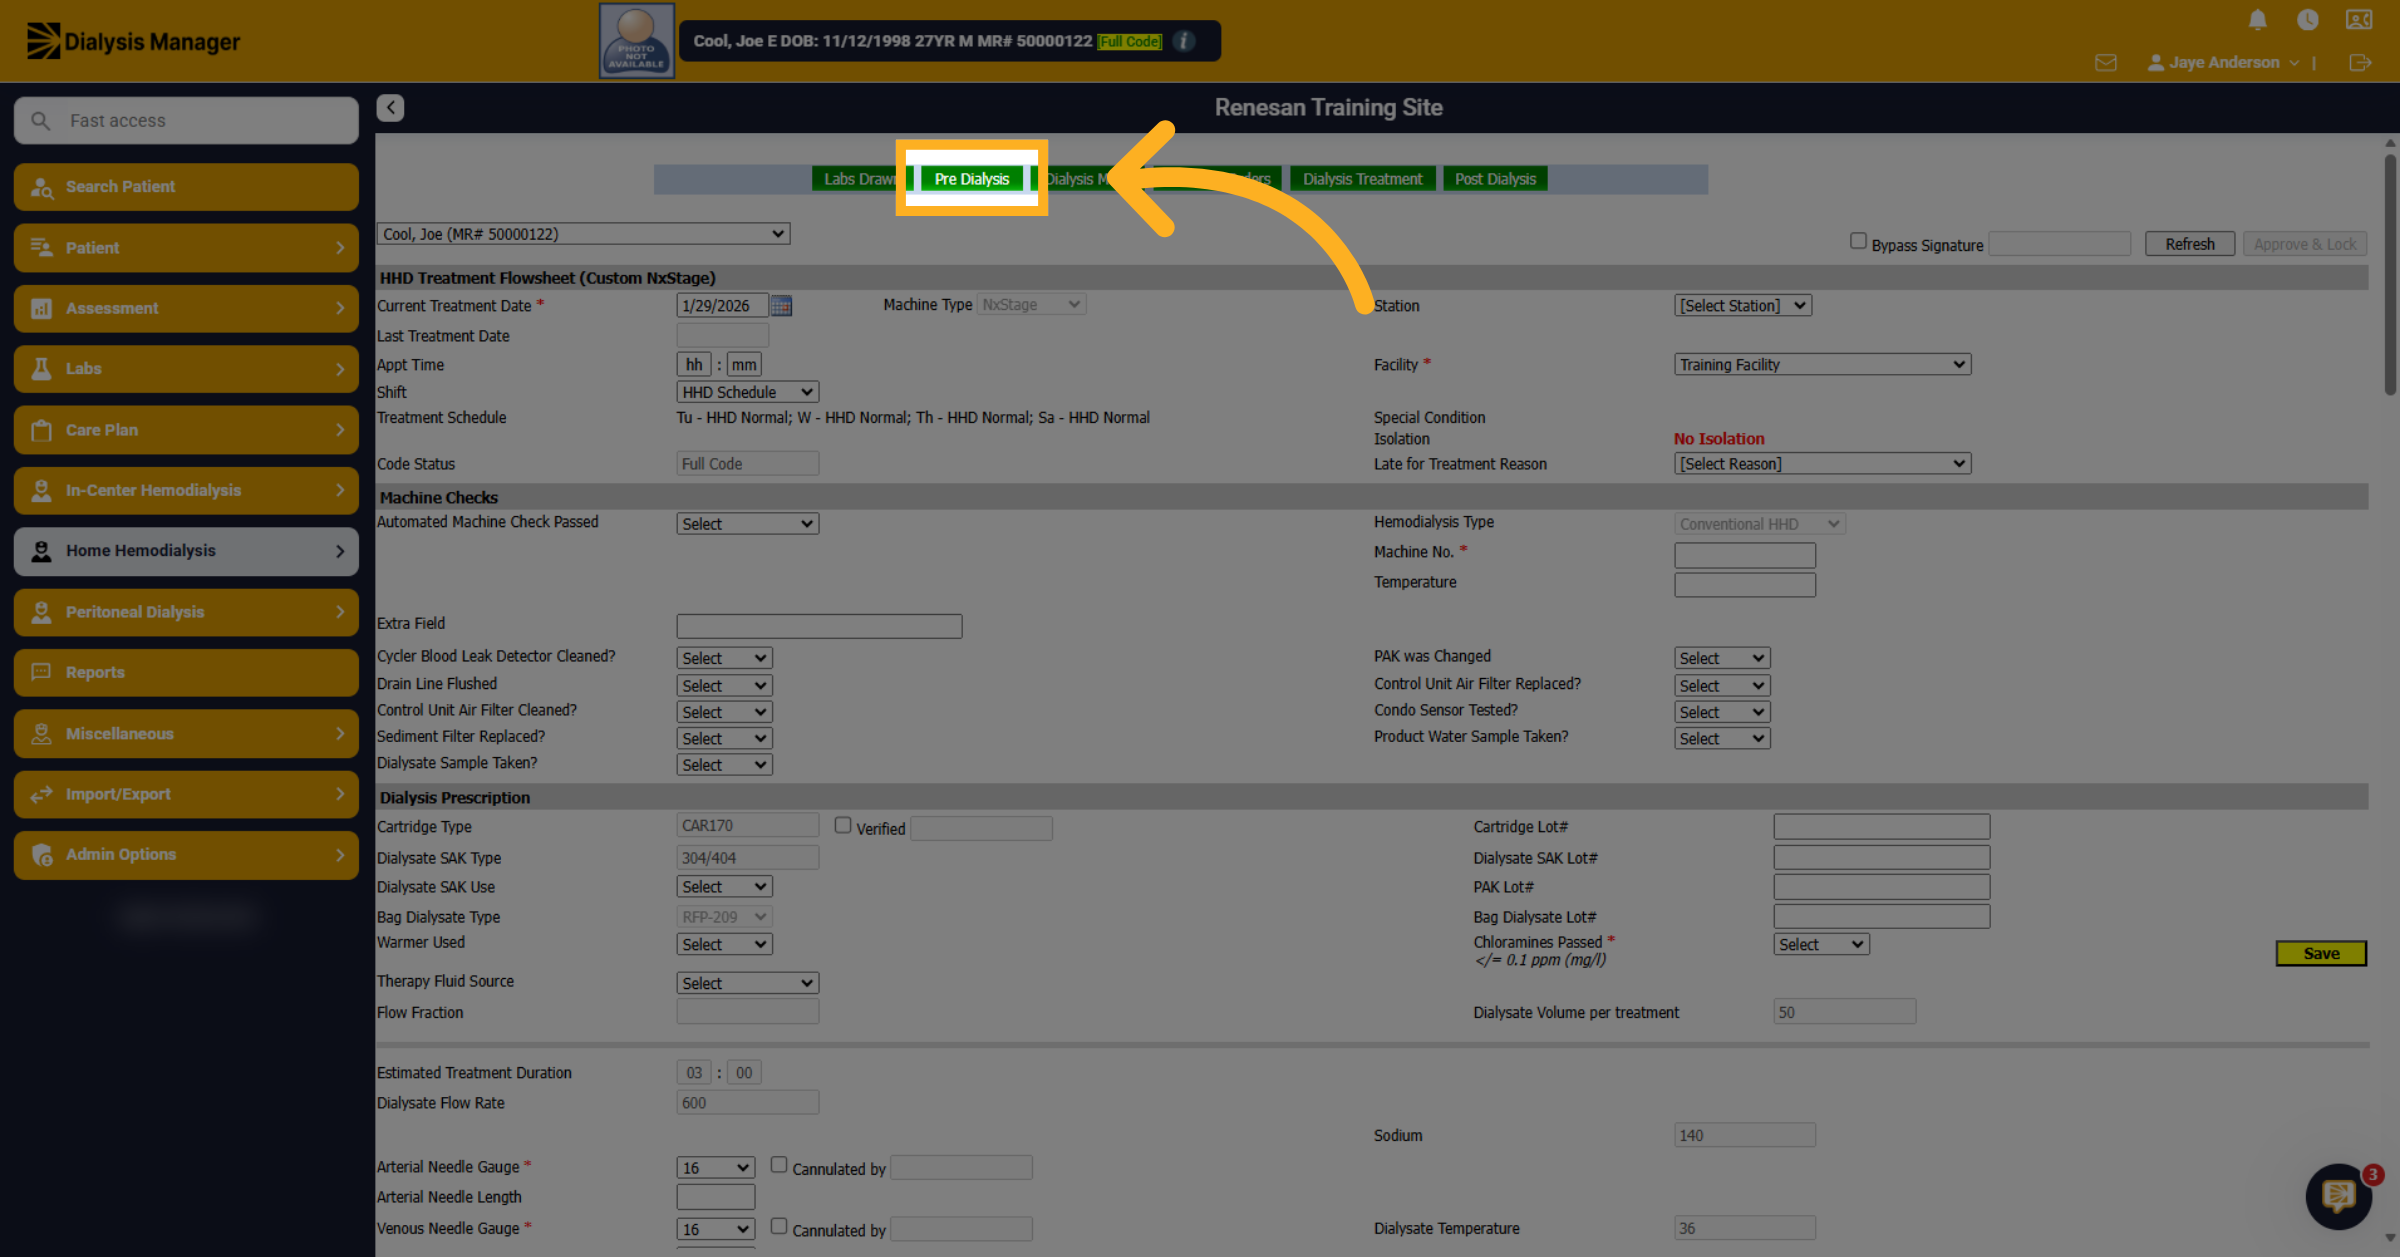2400x1257 pixels.
Task: Open Admin Options sidebar menu
Action: click(x=186, y=855)
